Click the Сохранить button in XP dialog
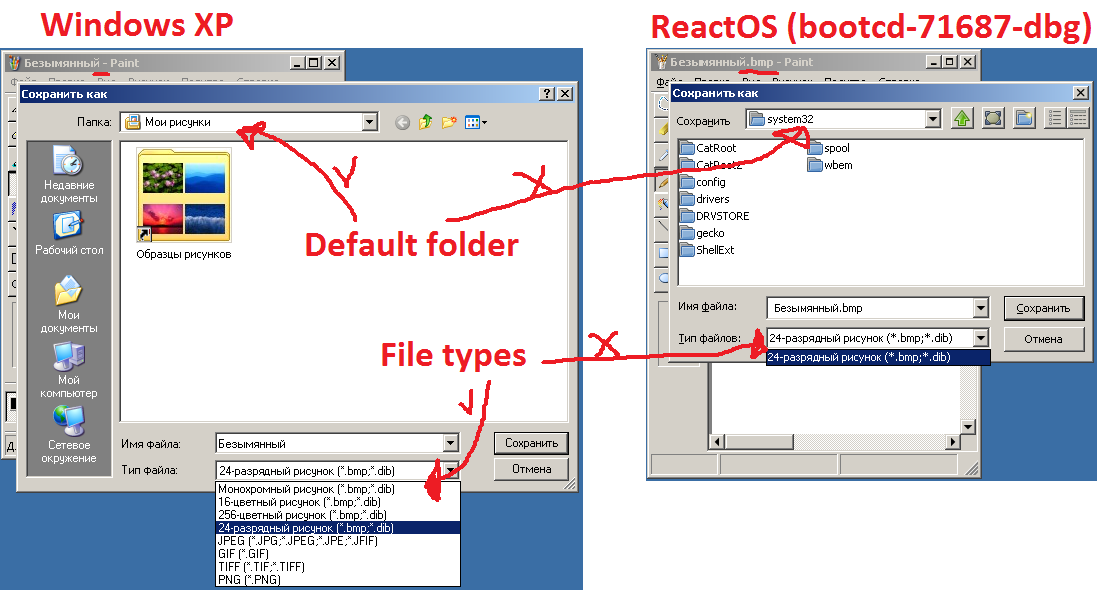 coord(530,443)
